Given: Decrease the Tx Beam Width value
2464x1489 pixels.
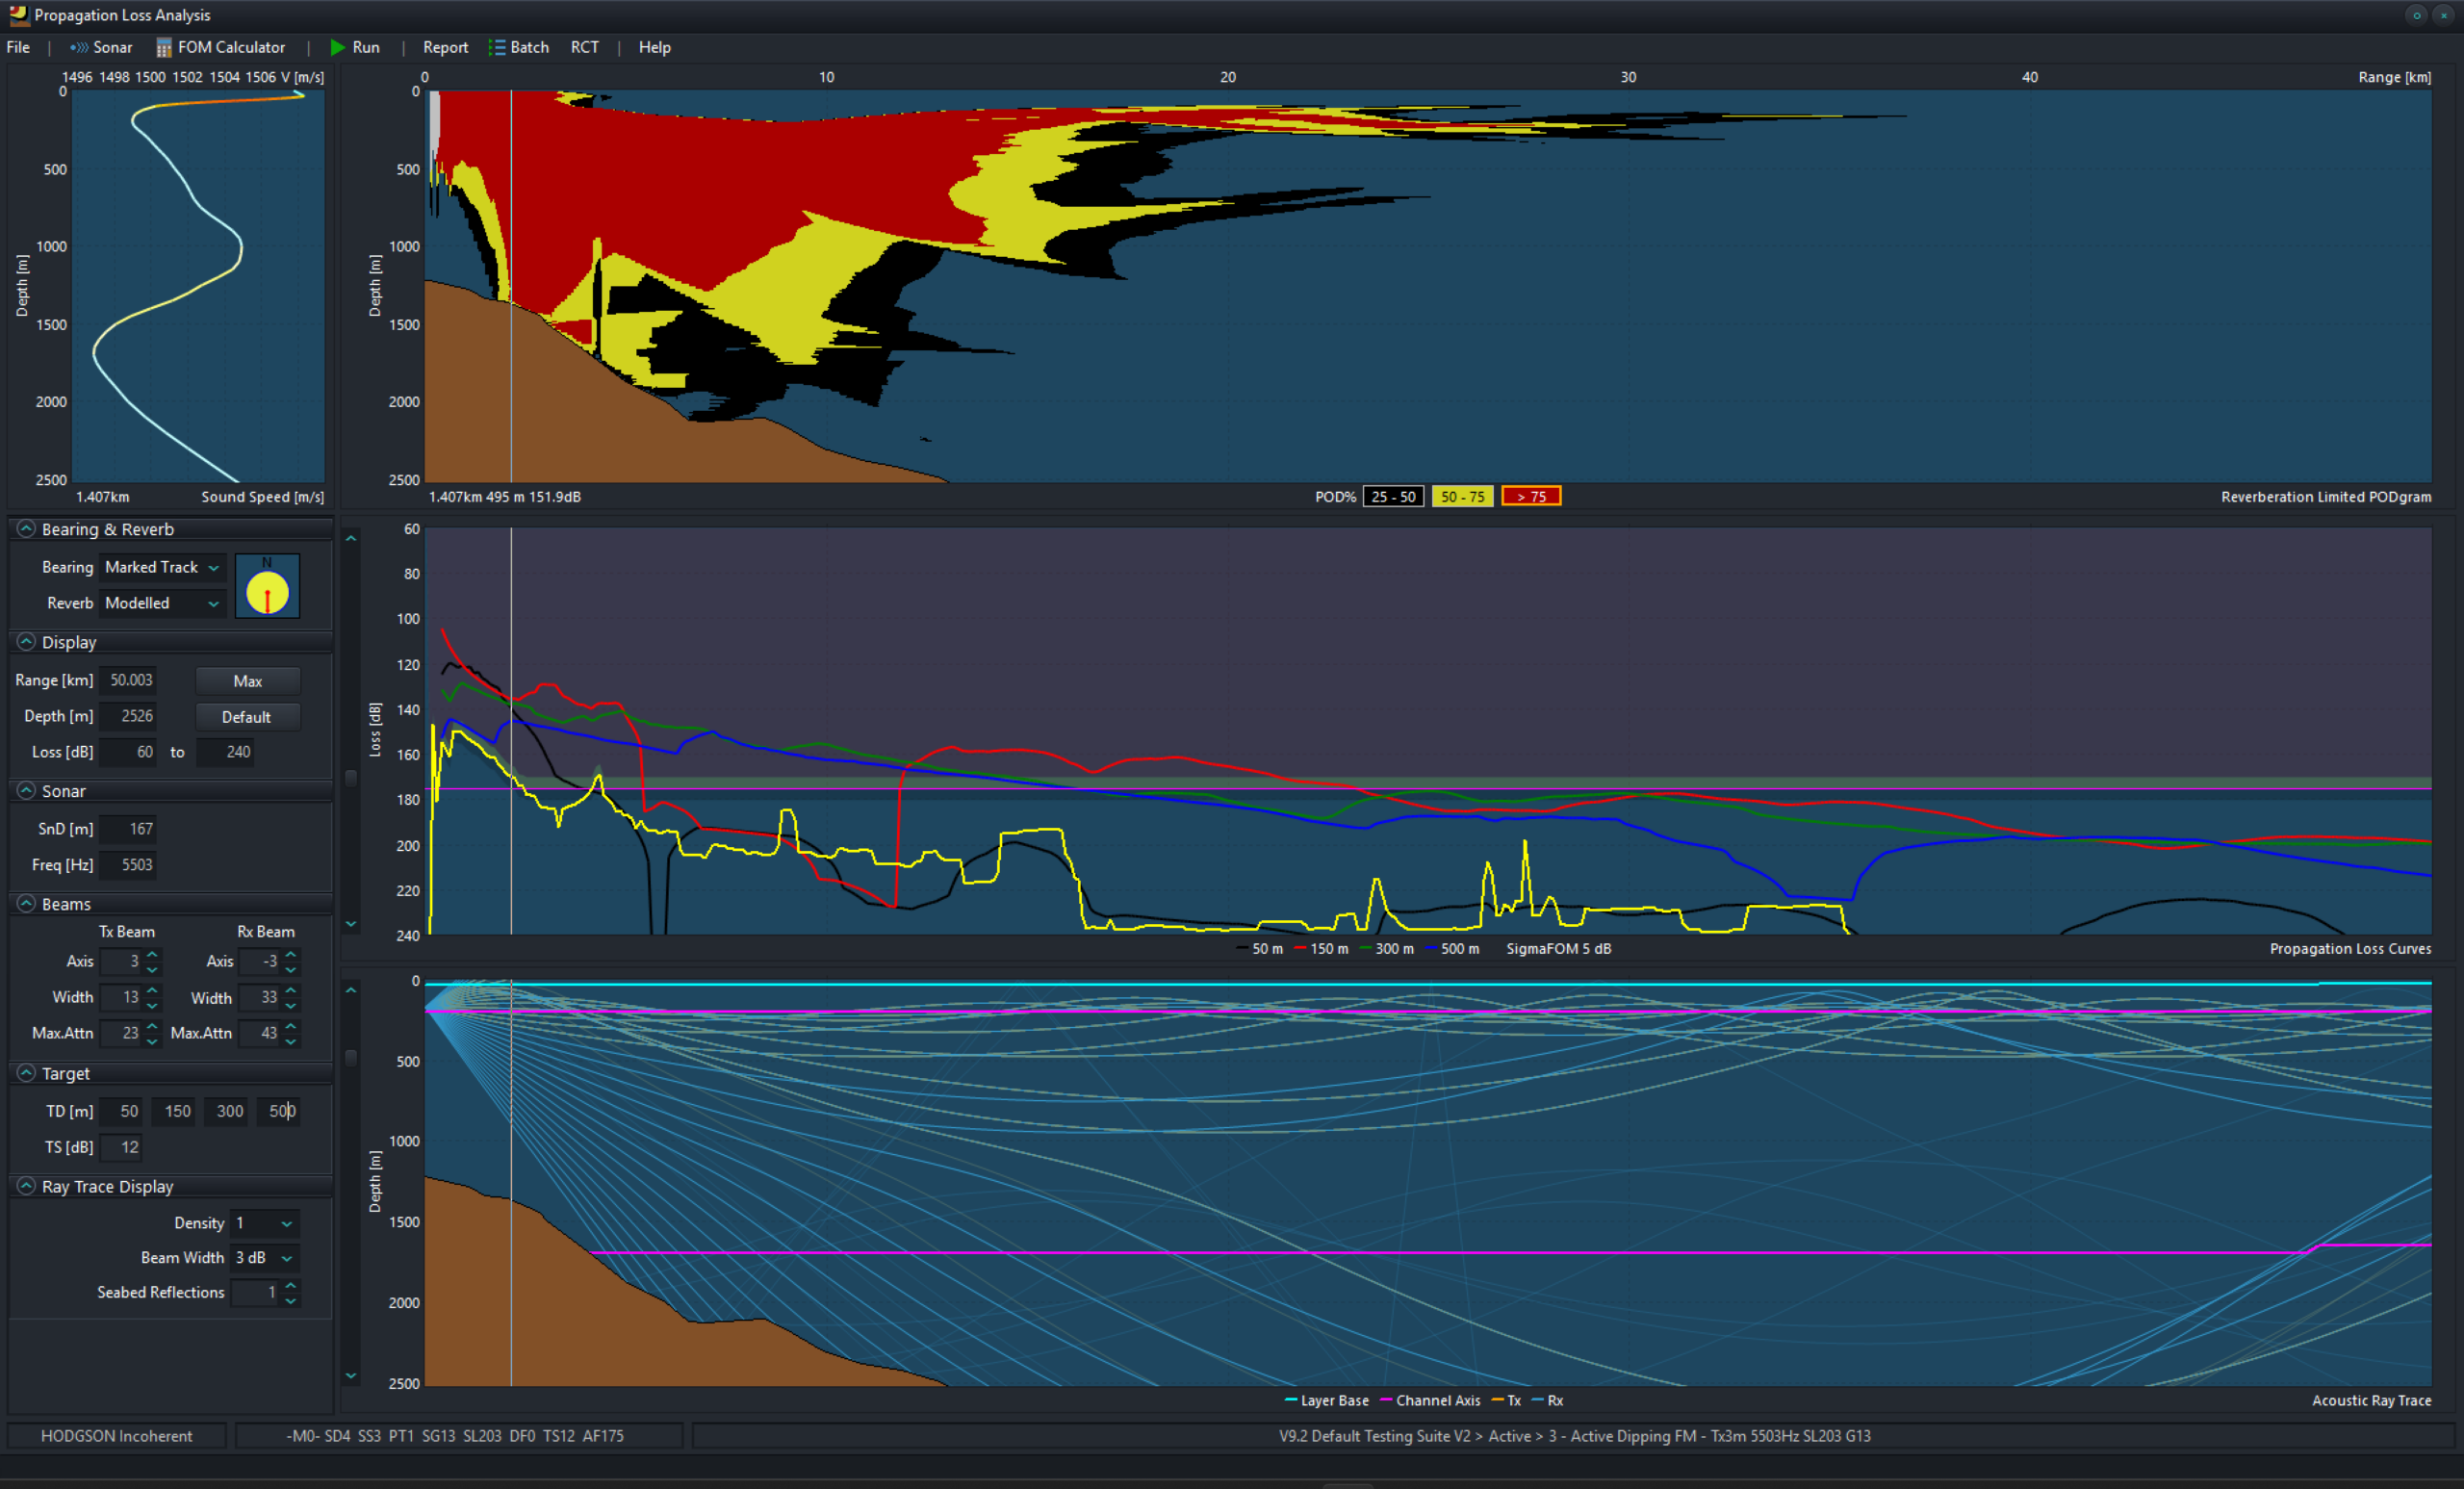Looking at the screenshot, I should tap(153, 1005).
